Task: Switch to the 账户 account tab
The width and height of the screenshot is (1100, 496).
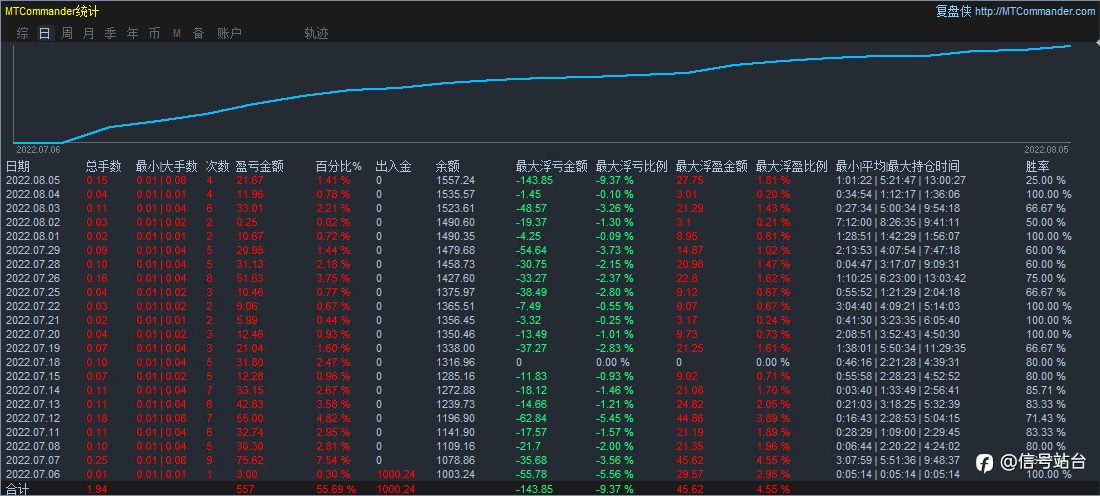Action: pyautogui.click(x=229, y=33)
